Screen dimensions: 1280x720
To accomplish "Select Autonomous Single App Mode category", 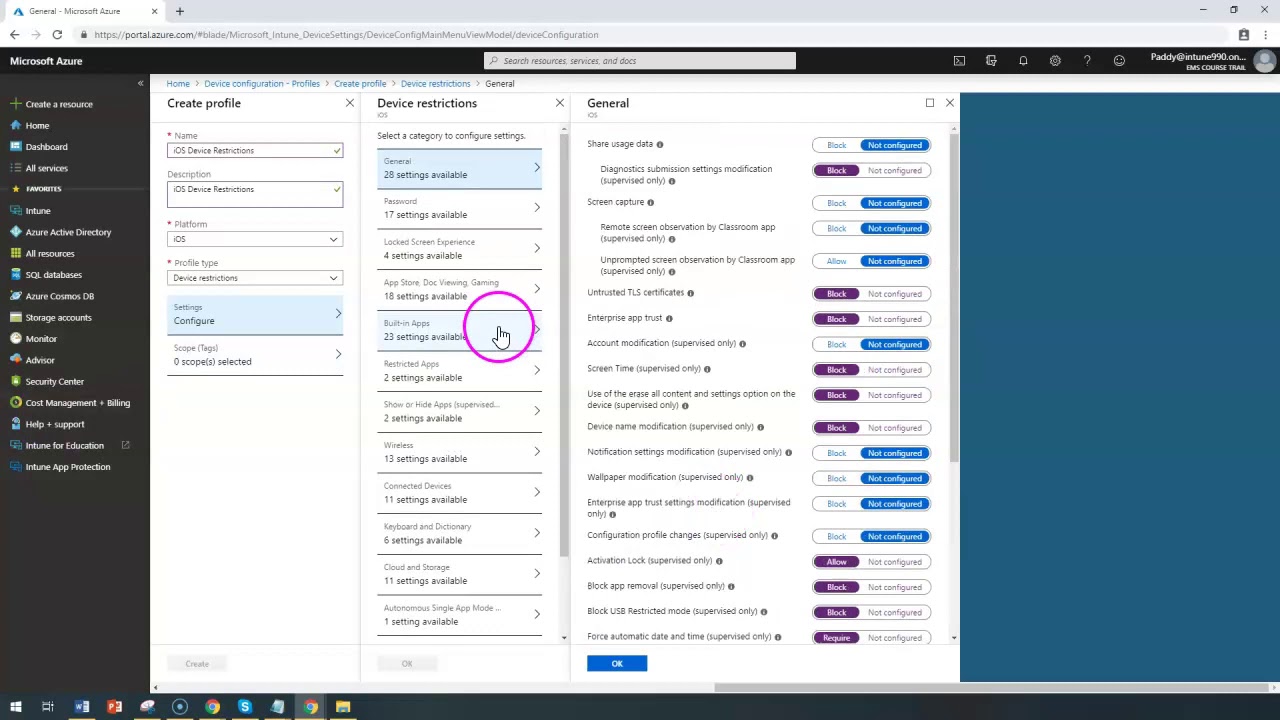I will (x=460, y=615).
